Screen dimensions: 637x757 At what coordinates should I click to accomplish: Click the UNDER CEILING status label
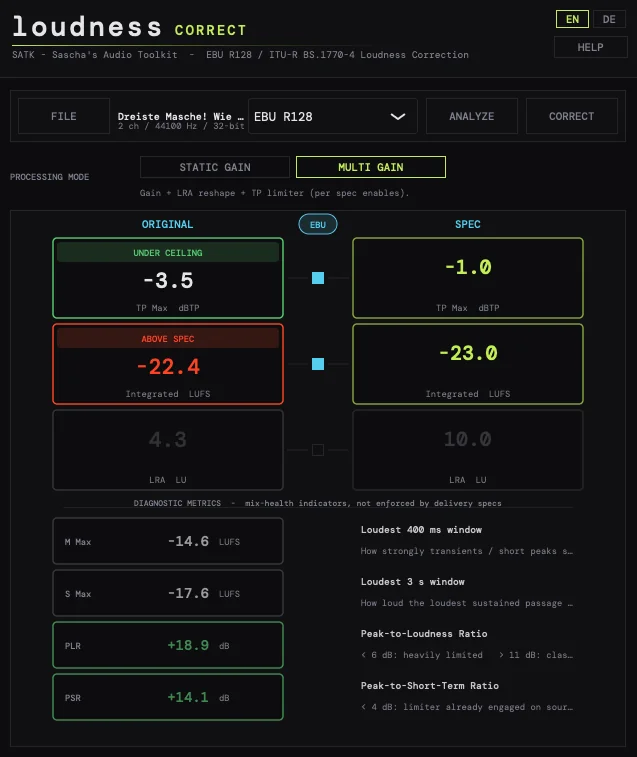(x=168, y=253)
